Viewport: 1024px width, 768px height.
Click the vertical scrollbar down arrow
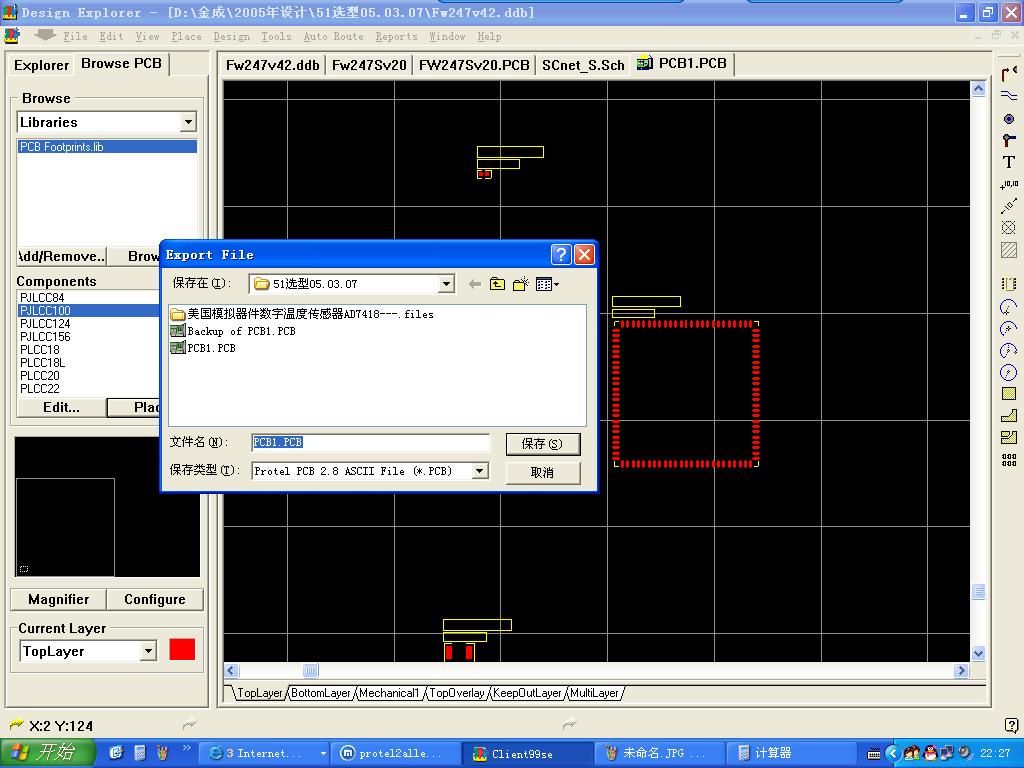pyautogui.click(x=978, y=653)
